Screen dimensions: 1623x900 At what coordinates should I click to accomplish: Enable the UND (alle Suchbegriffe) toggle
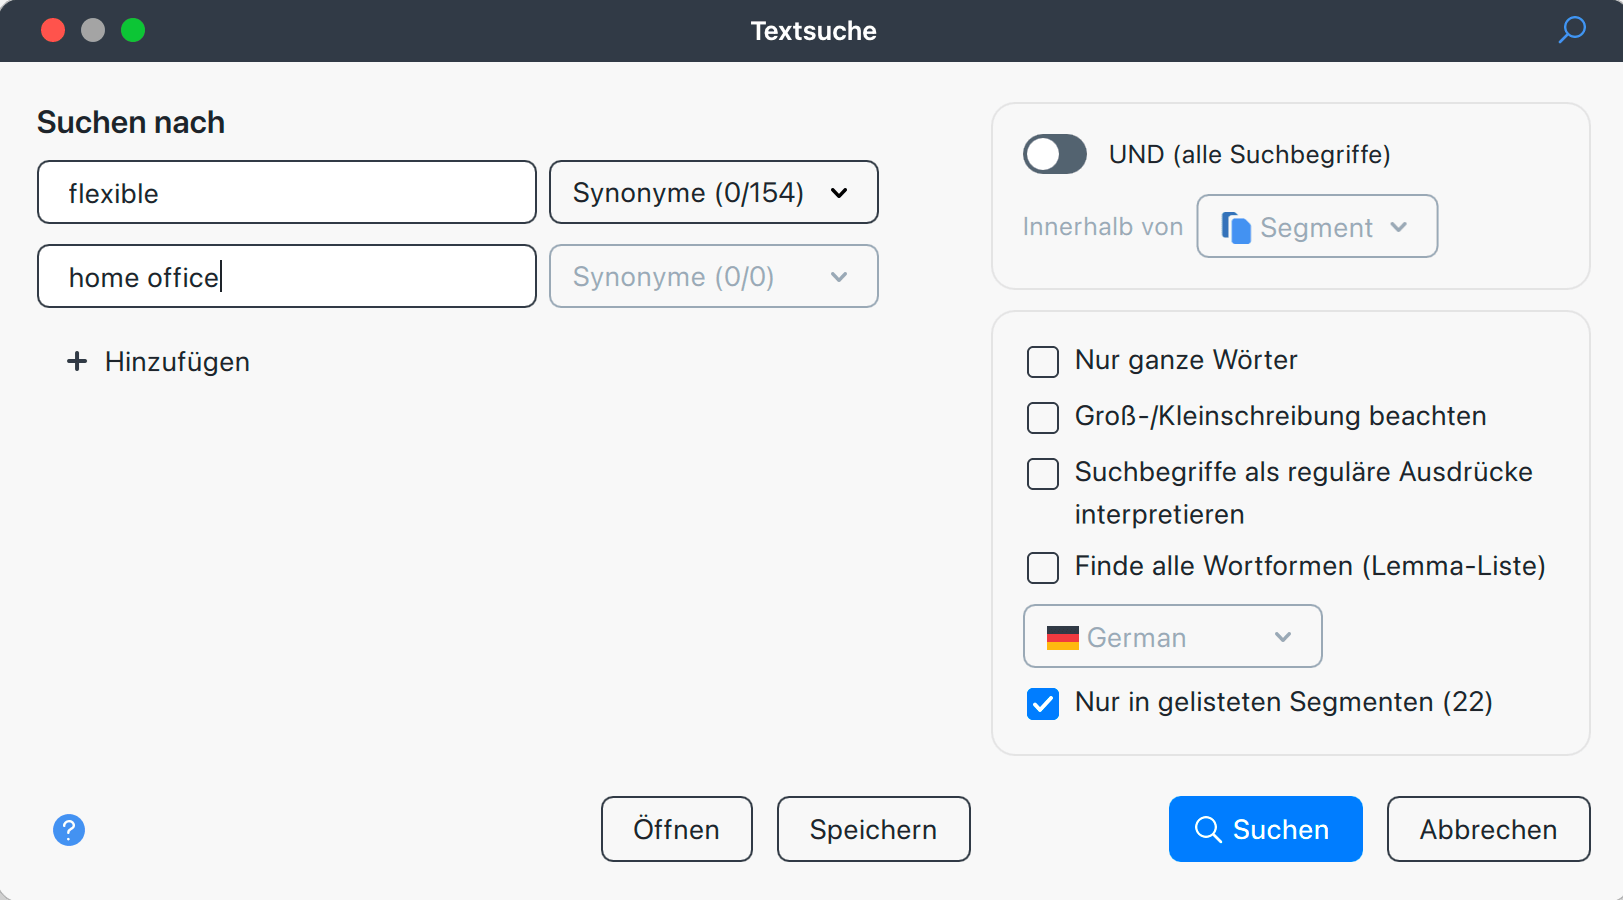tap(1054, 154)
